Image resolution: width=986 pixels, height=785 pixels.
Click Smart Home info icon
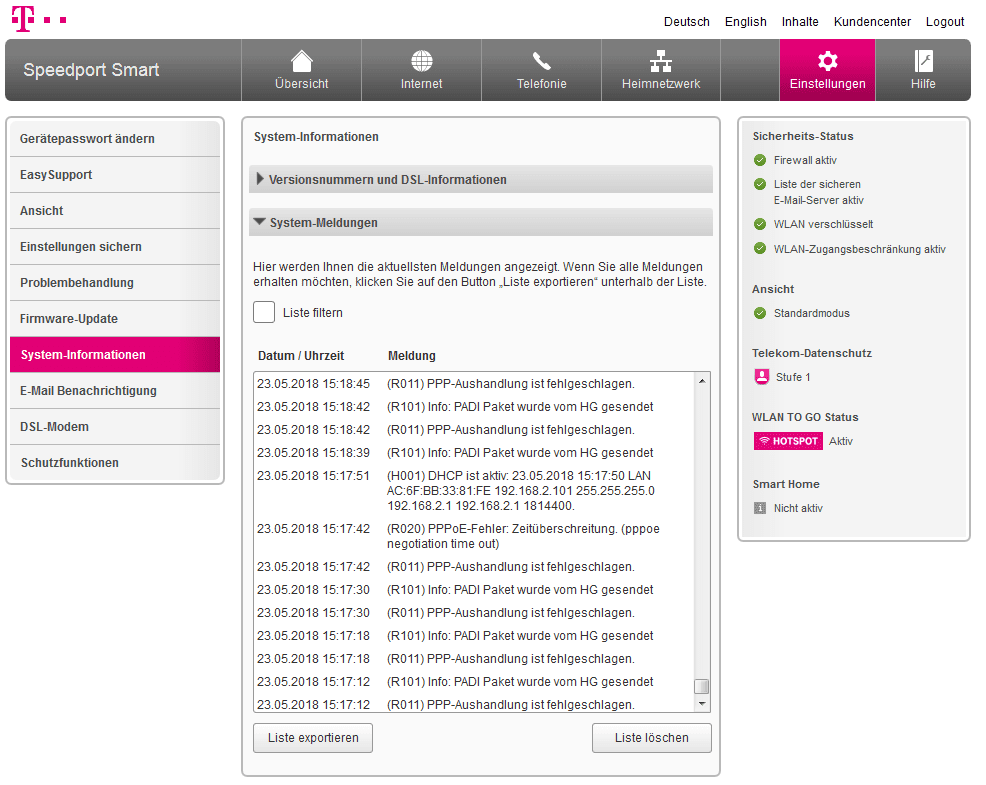pos(760,508)
